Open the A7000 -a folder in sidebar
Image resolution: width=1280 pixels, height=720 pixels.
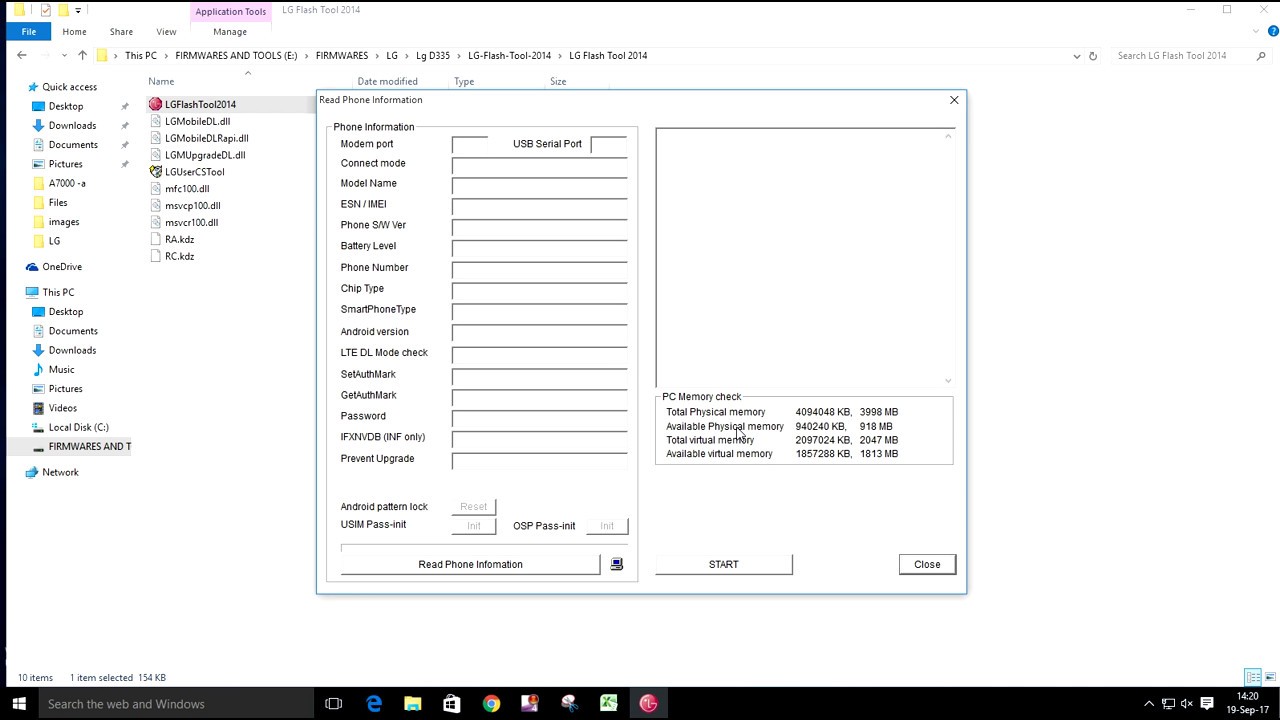tap(67, 184)
